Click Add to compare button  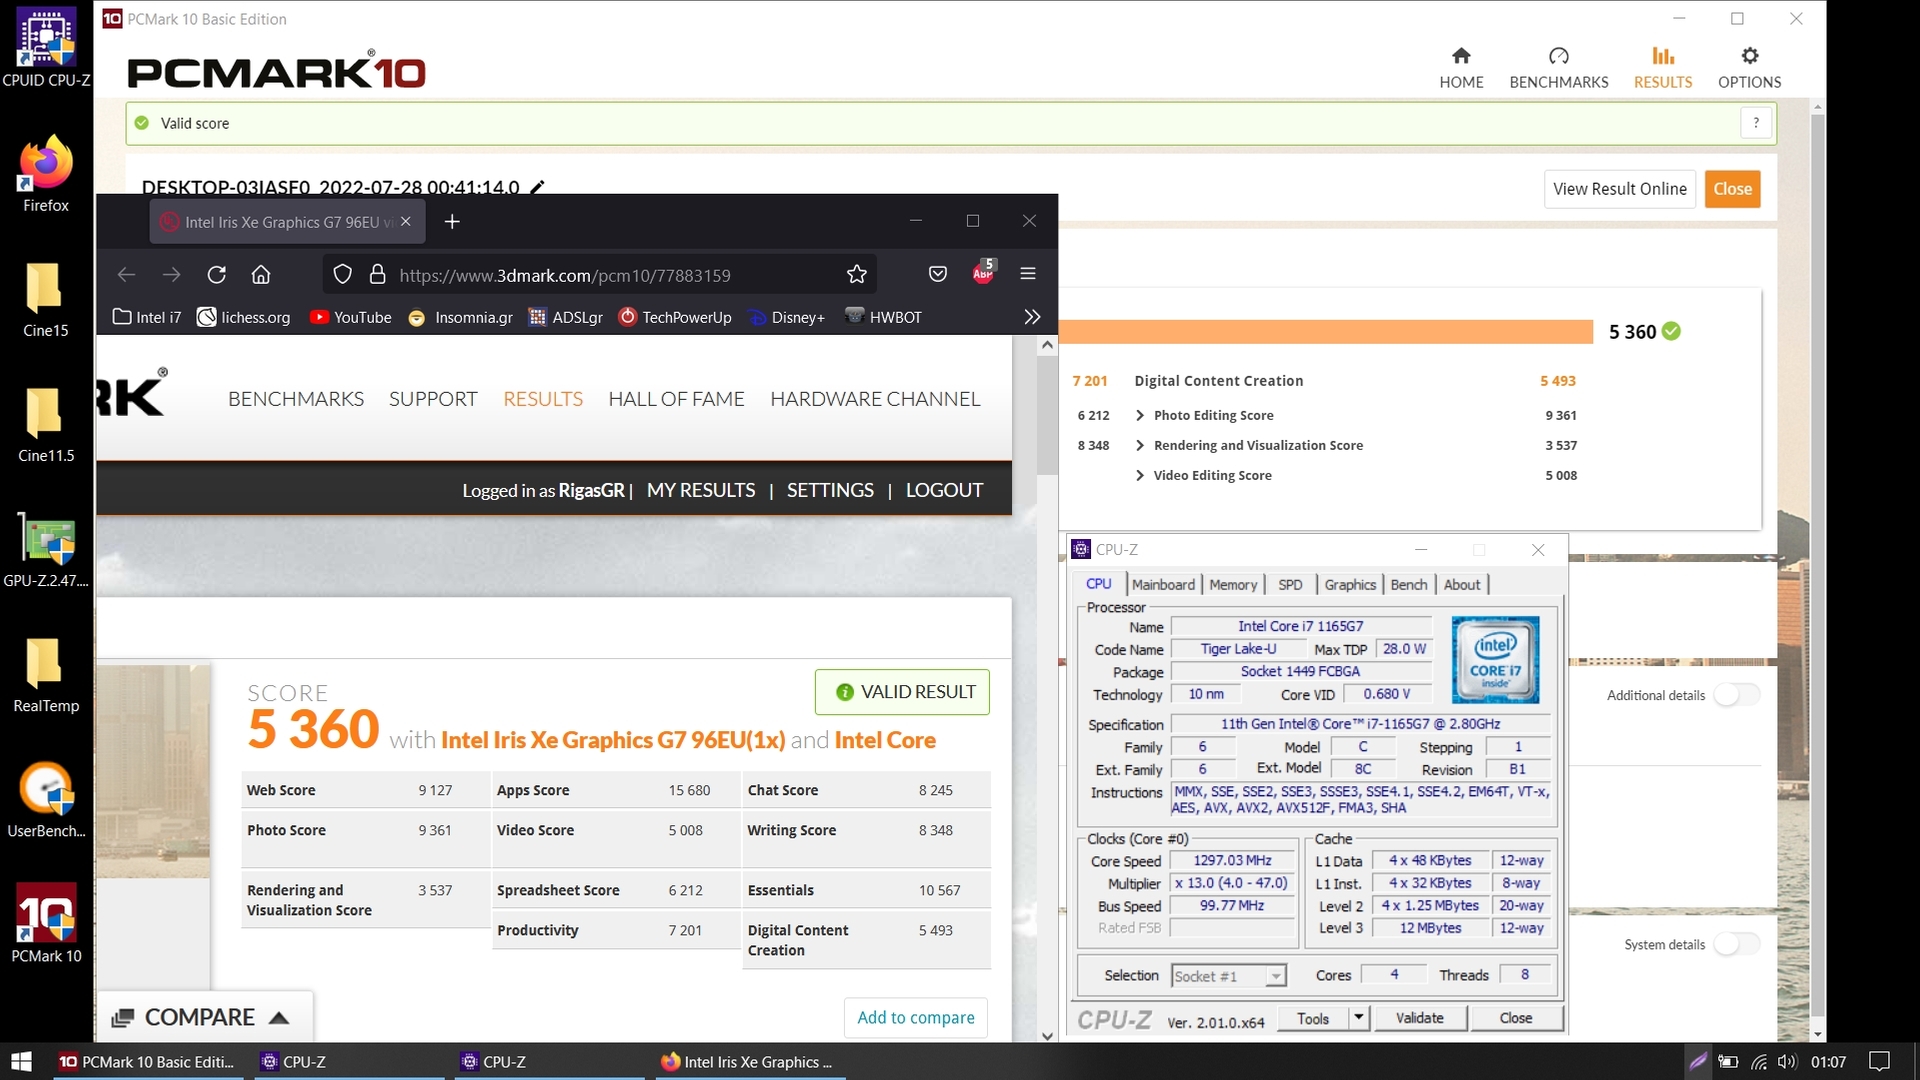[x=915, y=1017]
